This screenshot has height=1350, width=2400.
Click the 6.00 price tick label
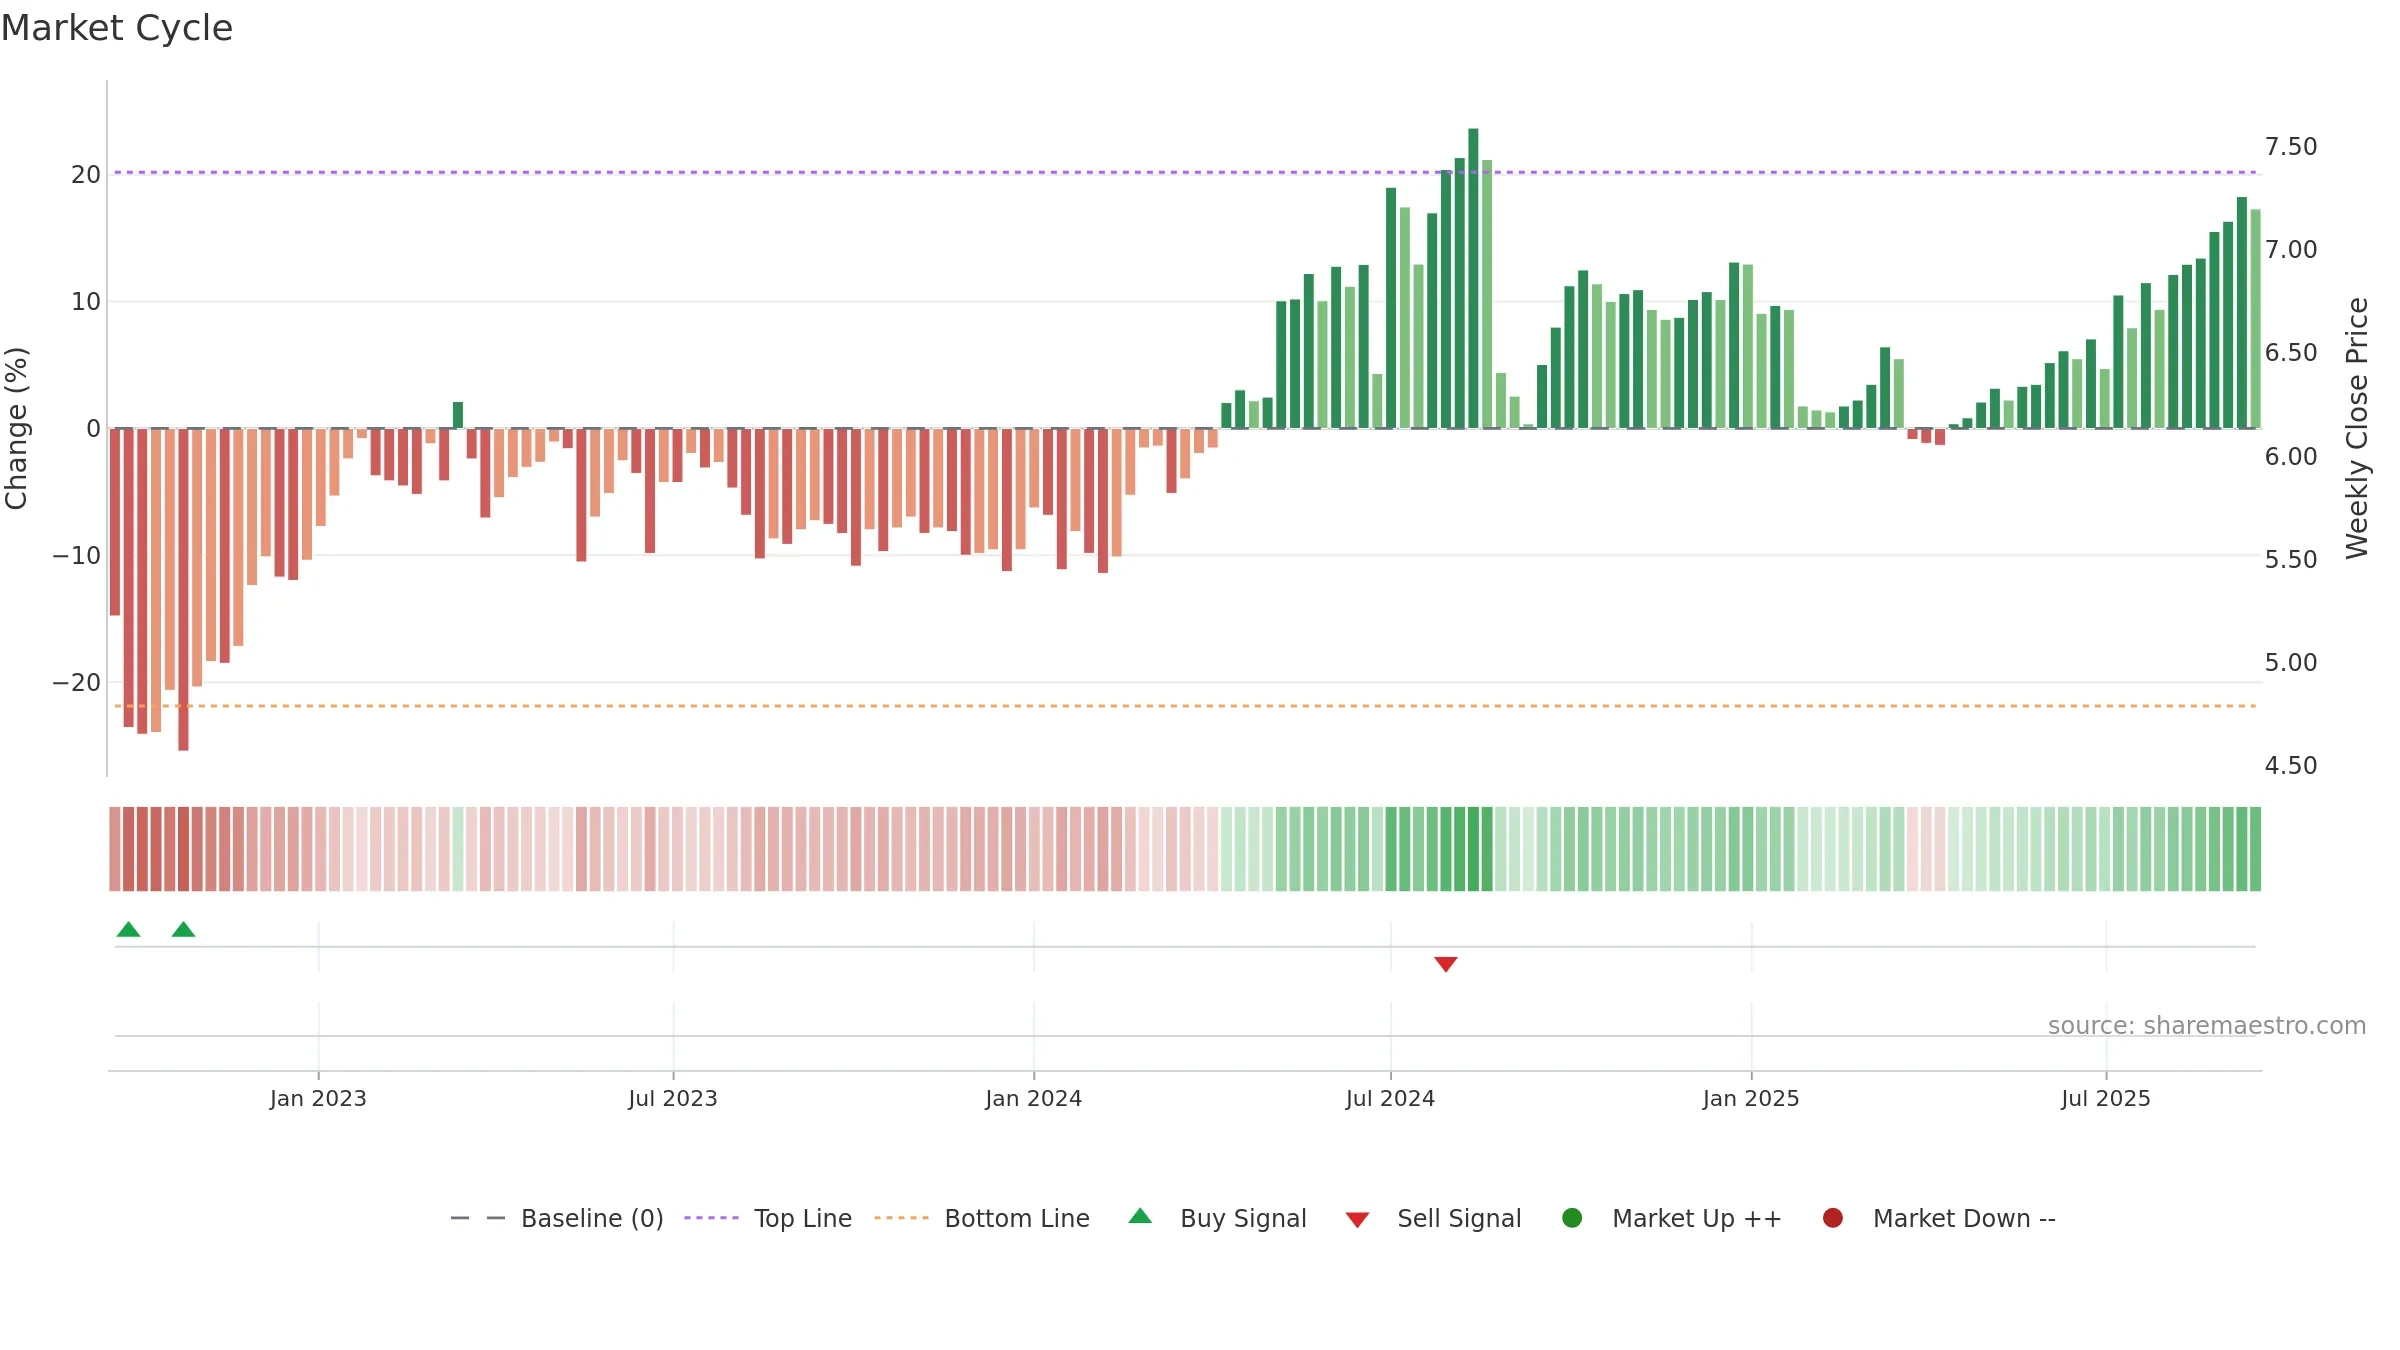2291,457
